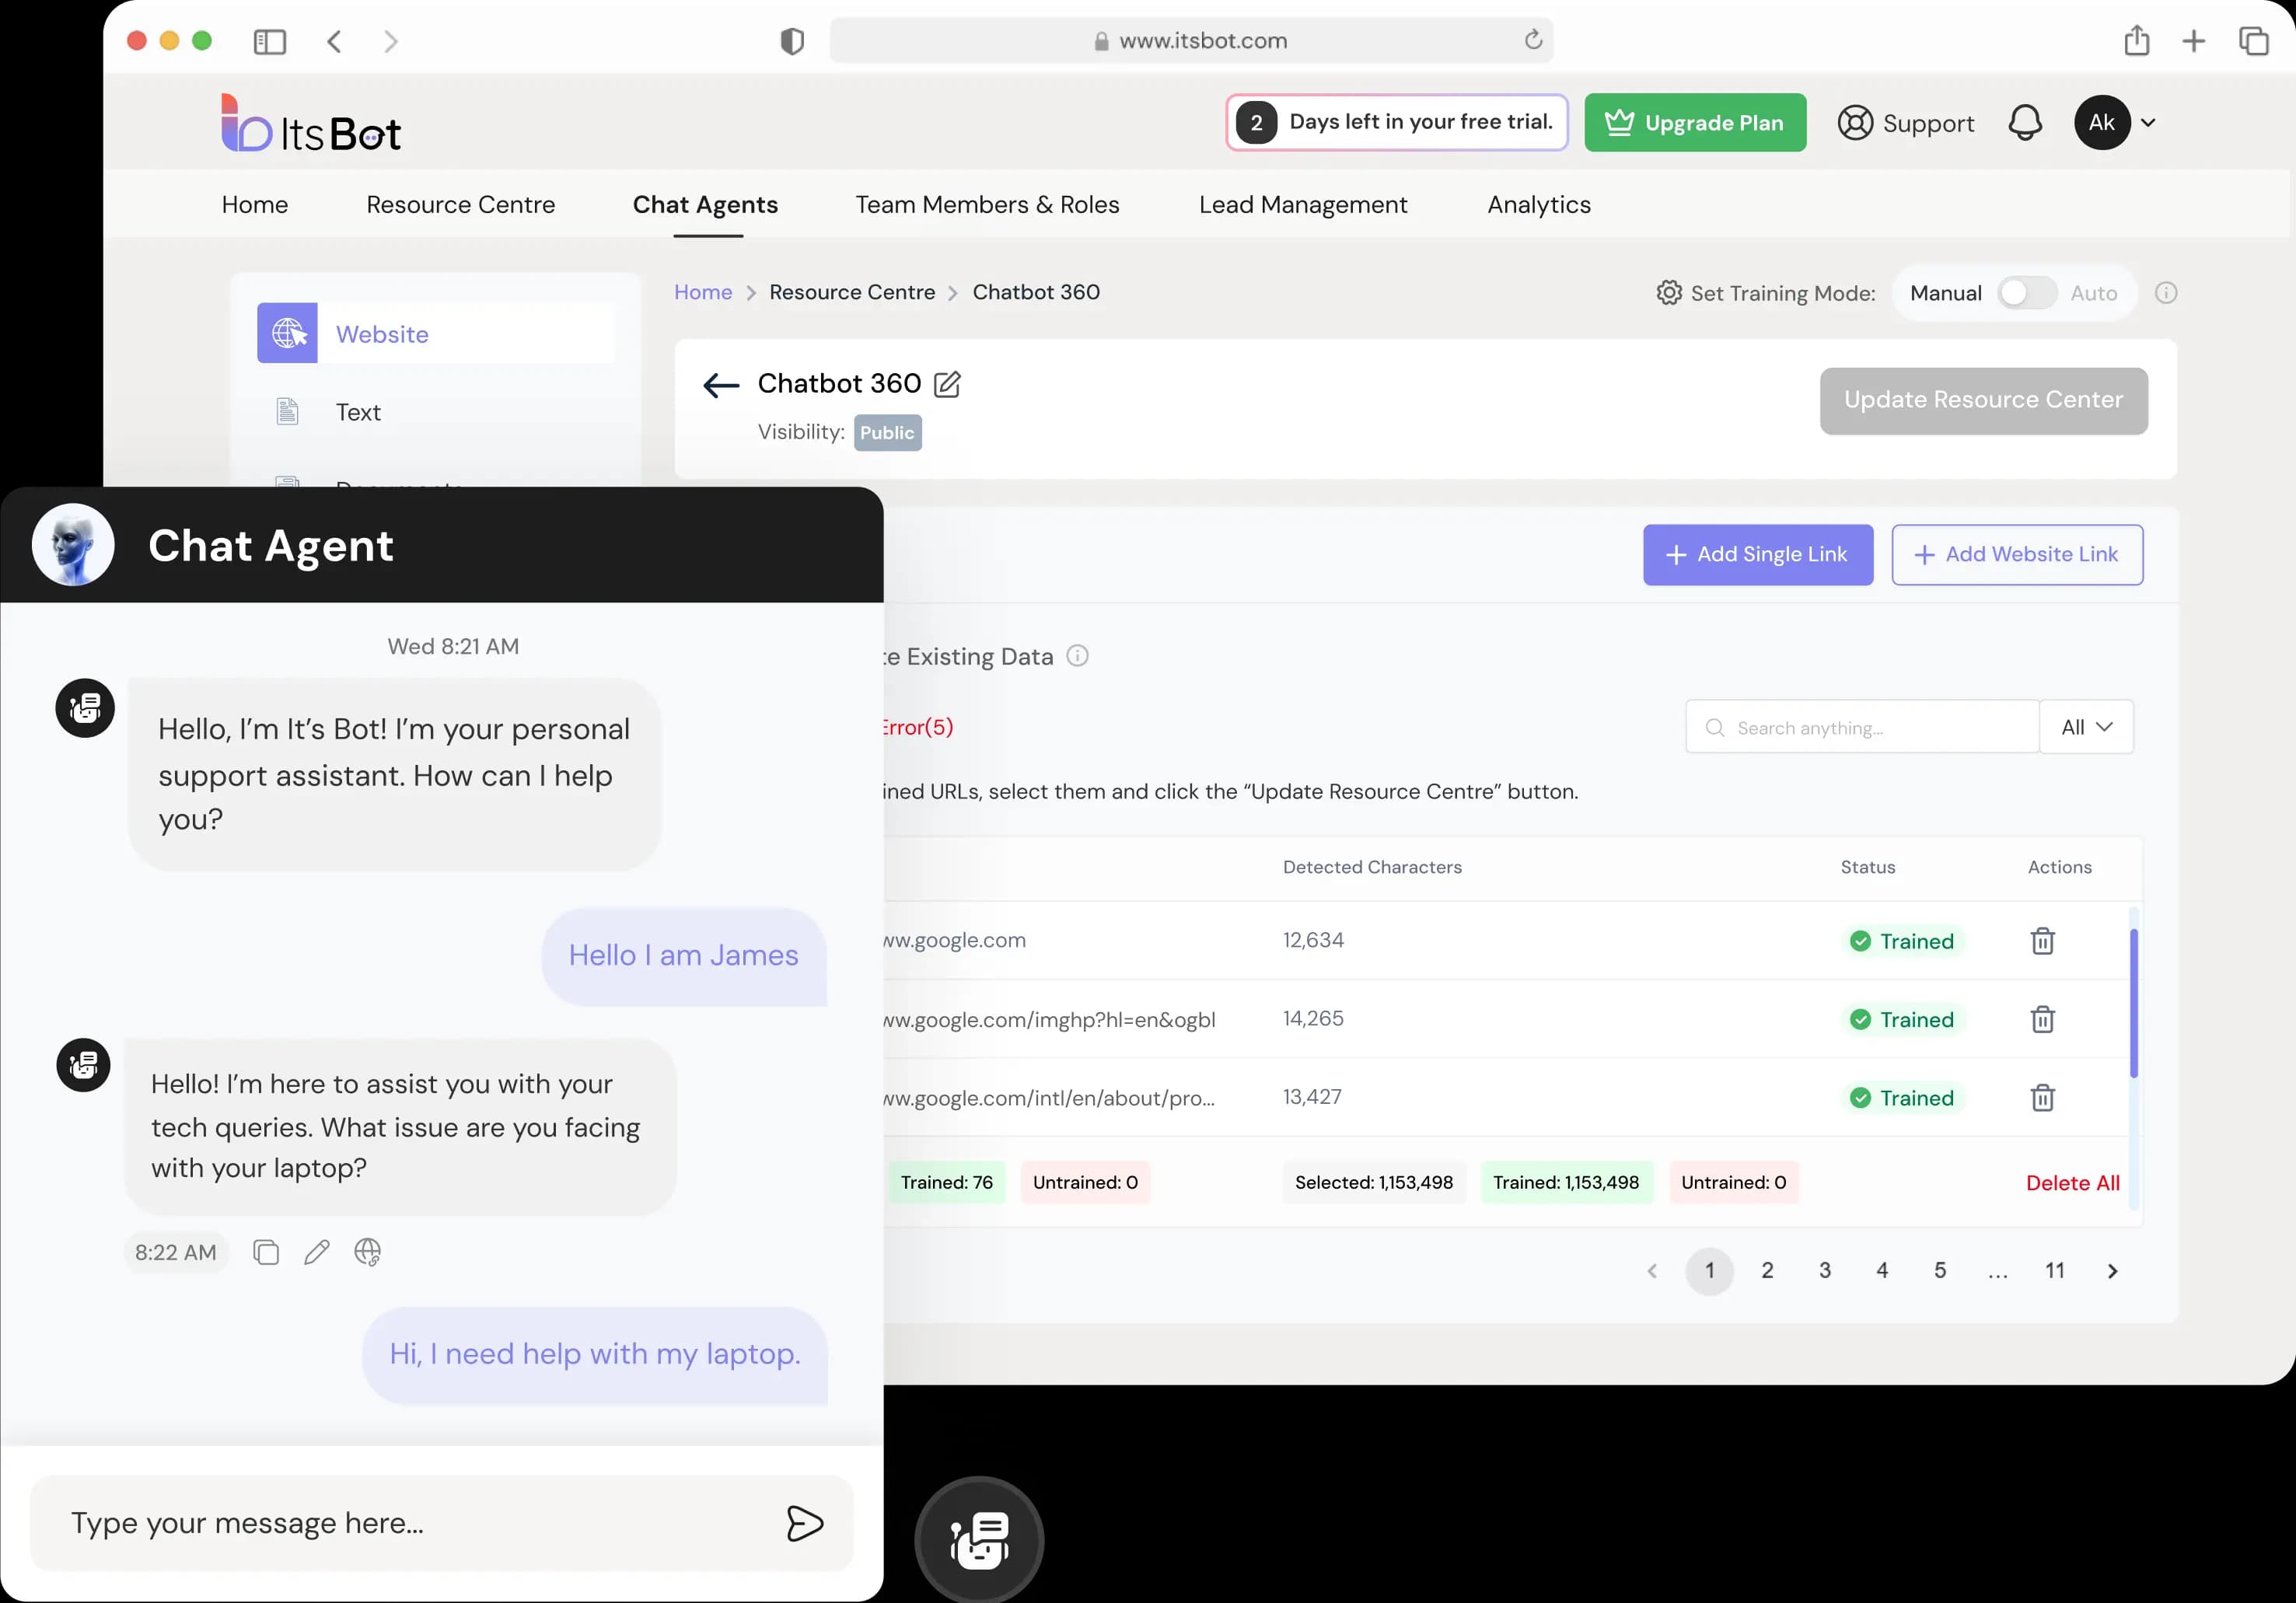Click the floating chat bot launcher button
The width and height of the screenshot is (2296, 1603).
(979, 1540)
